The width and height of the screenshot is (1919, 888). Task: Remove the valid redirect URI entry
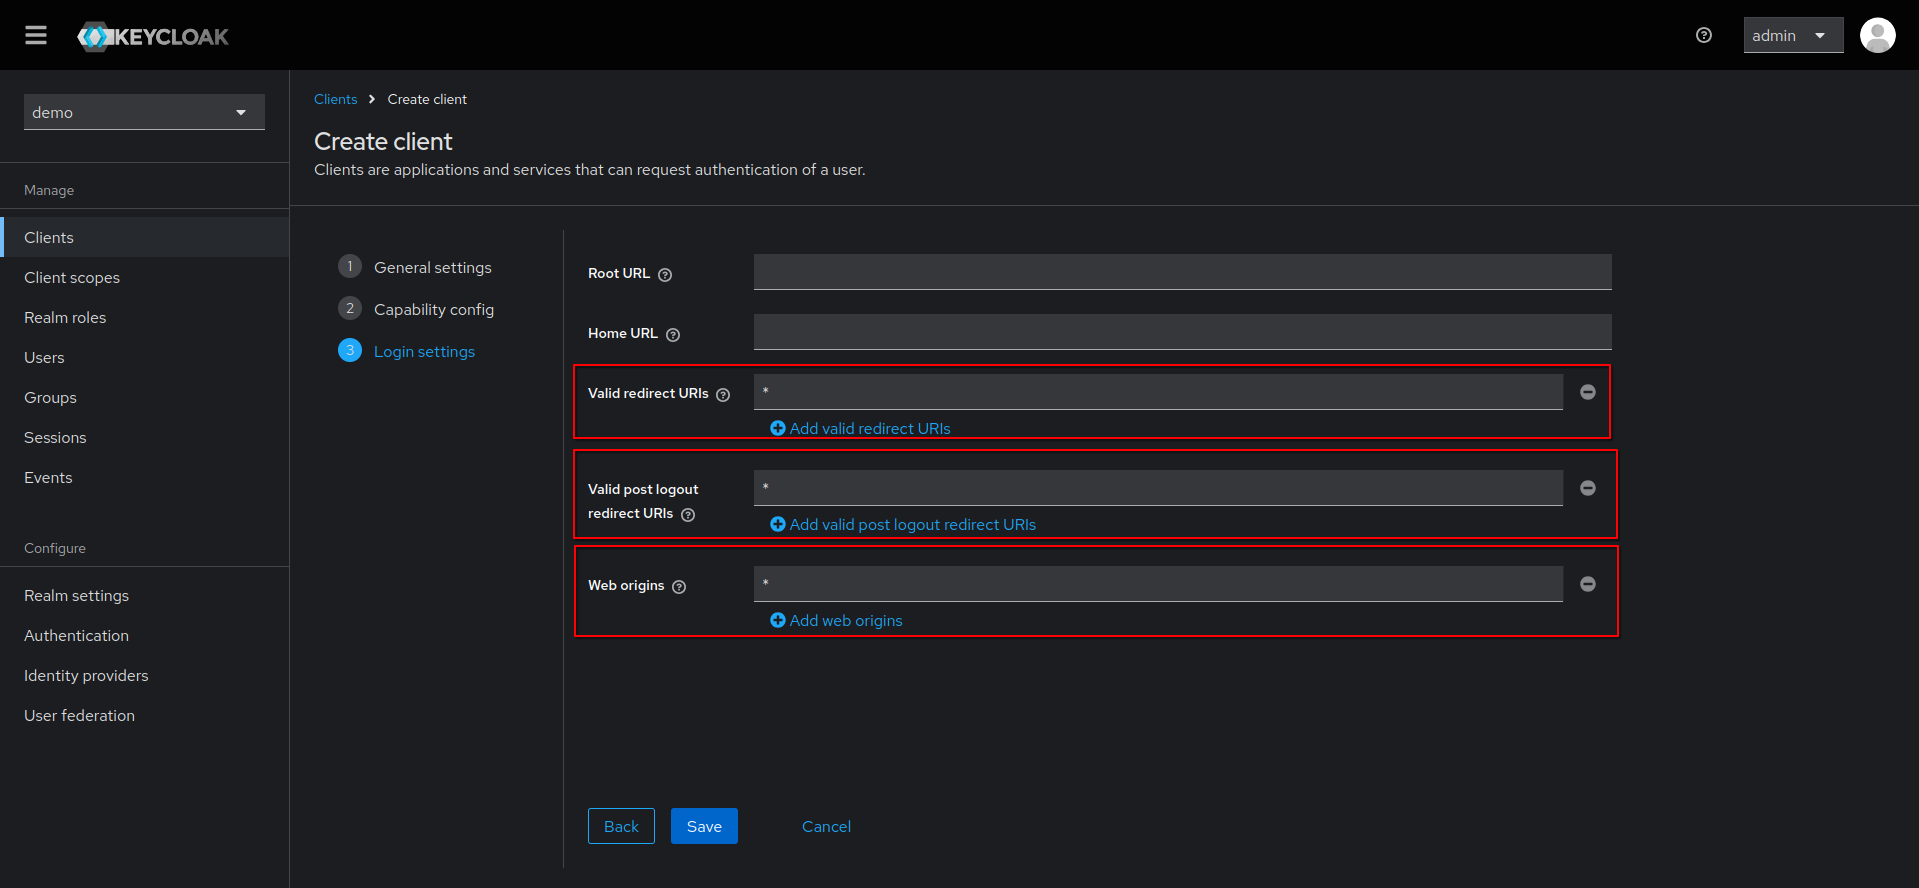click(x=1588, y=392)
